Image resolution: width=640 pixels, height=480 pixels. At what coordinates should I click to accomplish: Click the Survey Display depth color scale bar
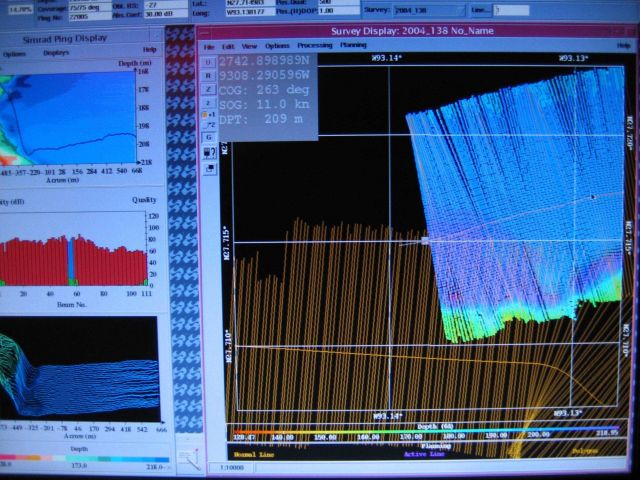427,431
